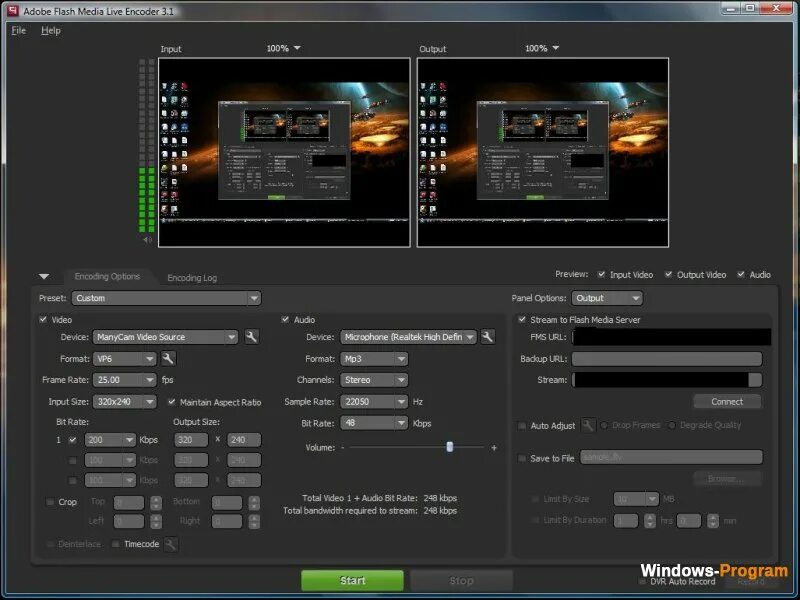Click the Stop button

(x=461, y=581)
